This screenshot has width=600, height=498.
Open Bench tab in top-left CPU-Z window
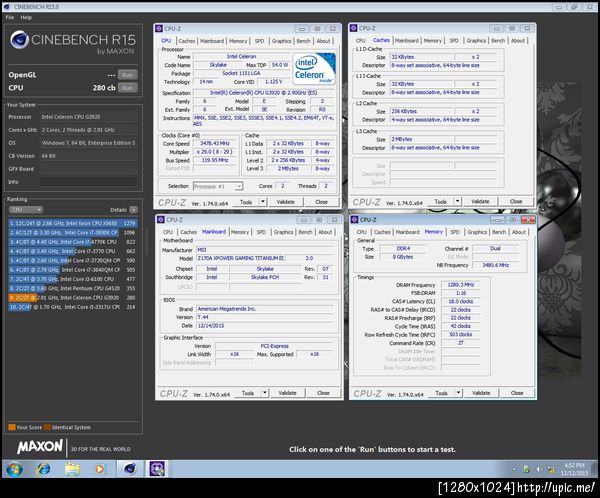coord(304,41)
